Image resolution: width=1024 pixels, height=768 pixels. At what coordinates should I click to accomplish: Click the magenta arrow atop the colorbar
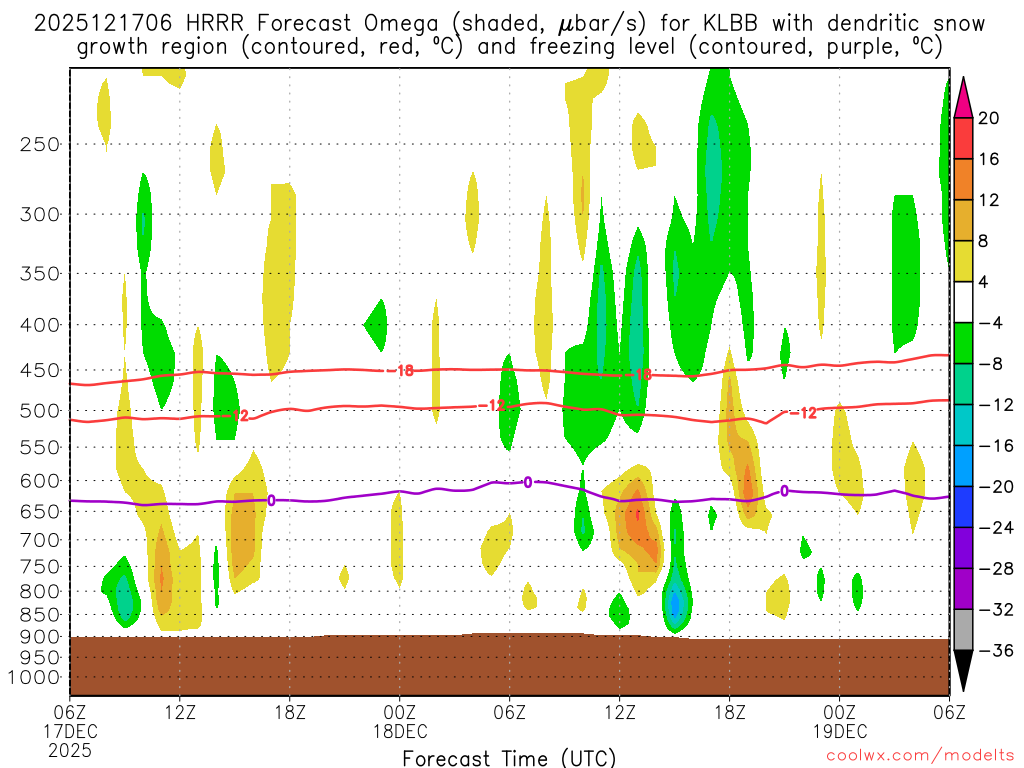point(963,97)
